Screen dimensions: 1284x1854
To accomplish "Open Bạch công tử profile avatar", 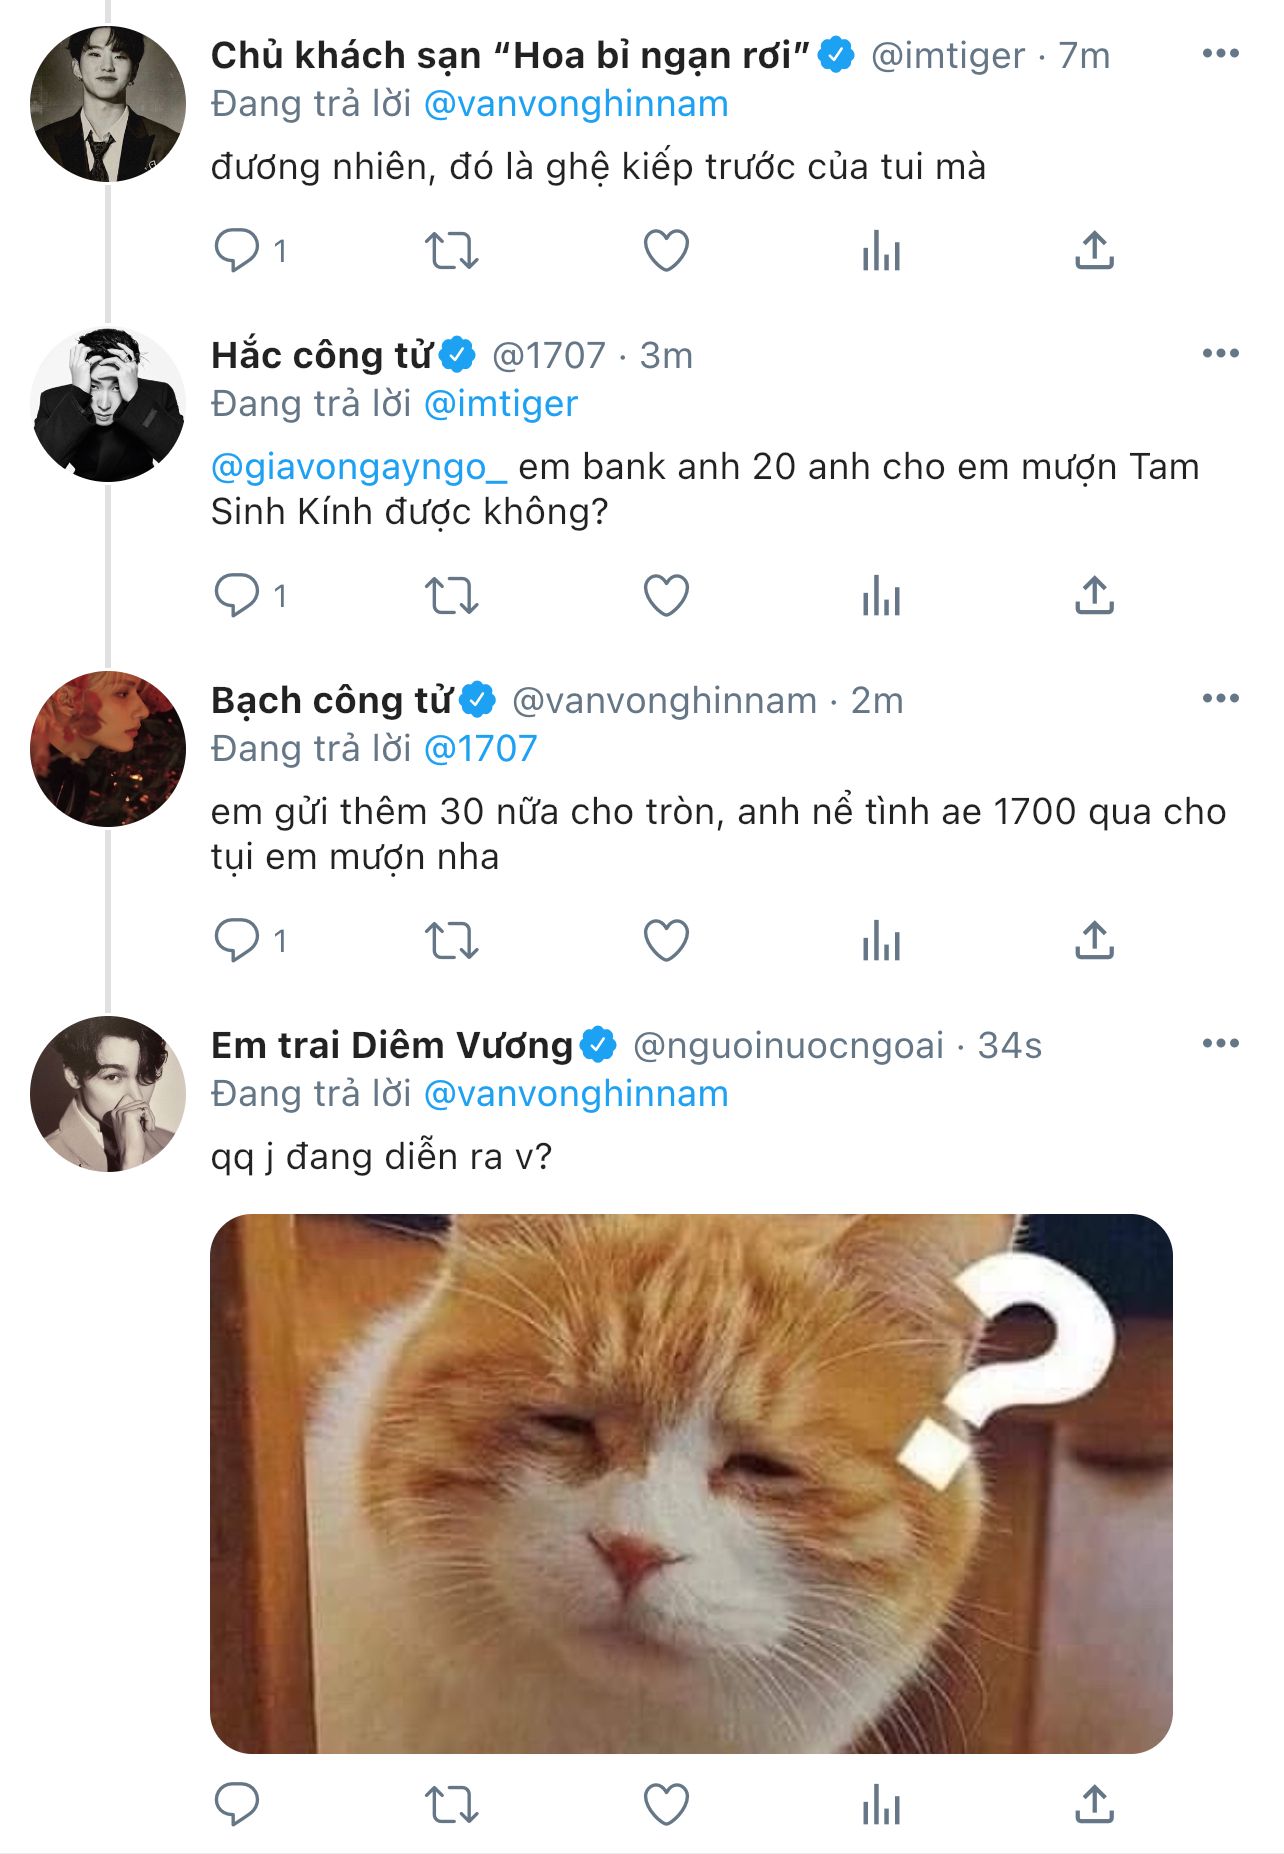I will click(108, 749).
